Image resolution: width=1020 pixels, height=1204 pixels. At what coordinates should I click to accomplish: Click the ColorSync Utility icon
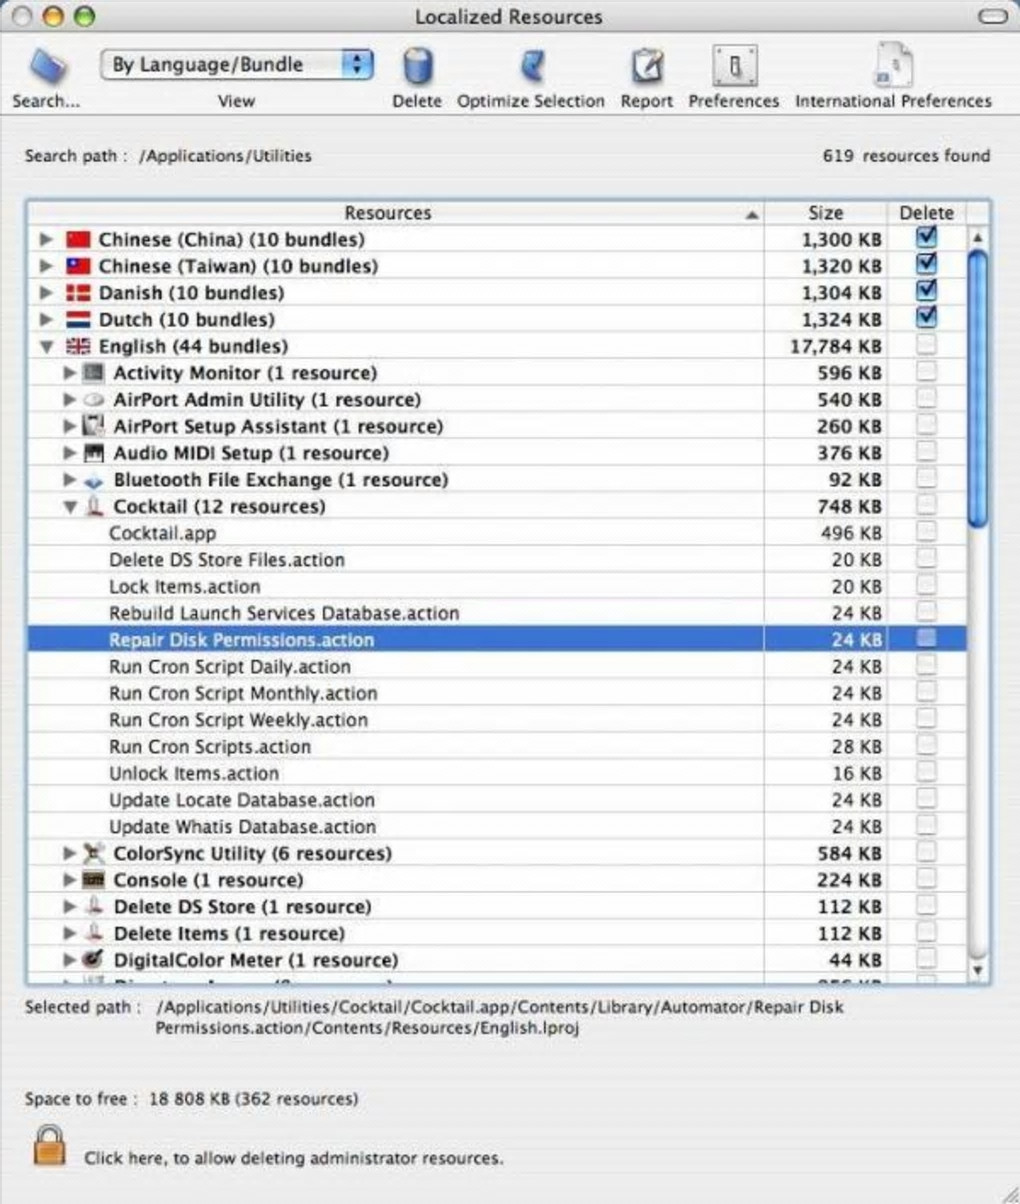(94, 853)
